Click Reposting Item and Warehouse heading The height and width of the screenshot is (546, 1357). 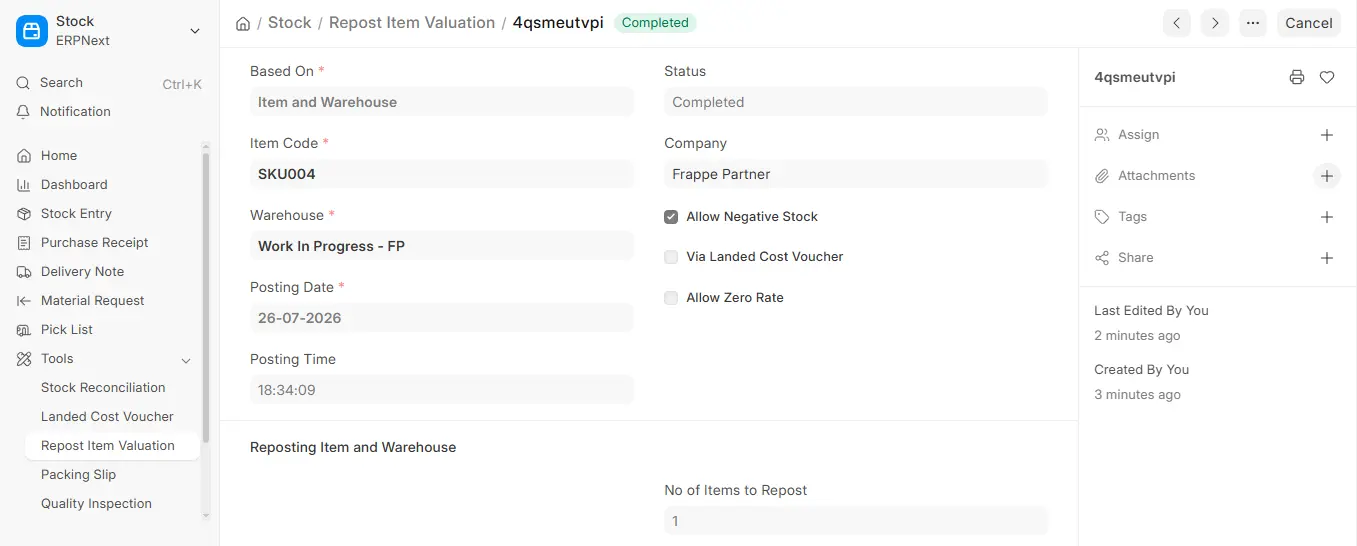click(353, 447)
